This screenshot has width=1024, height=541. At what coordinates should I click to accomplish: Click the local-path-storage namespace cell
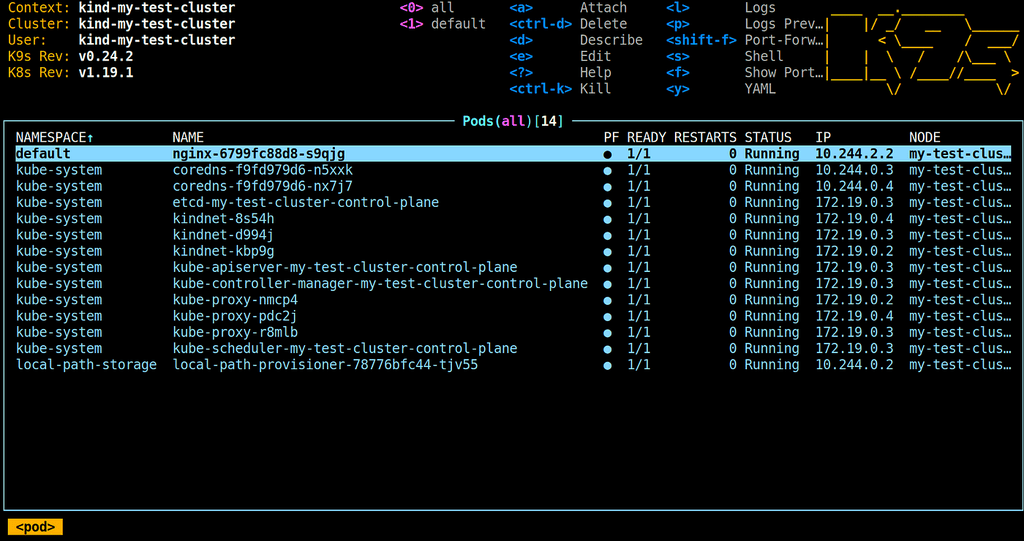tap(86, 365)
